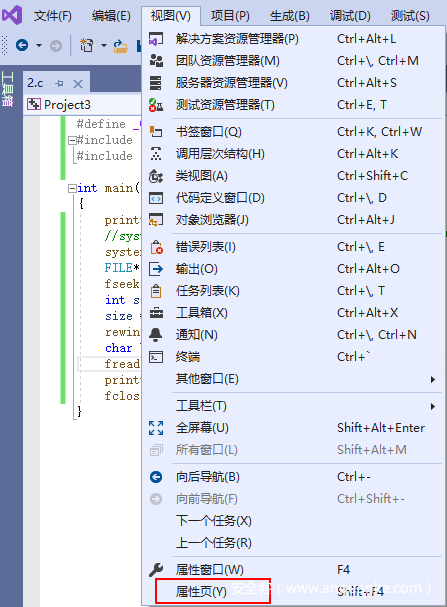Click the Class View icon

[156, 176]
